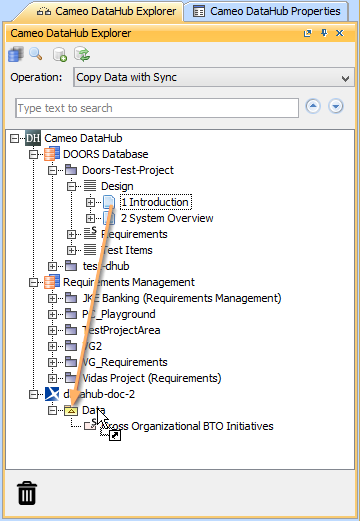Viewport: 360px width, 521px height.
Task: Expand the PC_Playground node
Action: [x=52, y=314]
